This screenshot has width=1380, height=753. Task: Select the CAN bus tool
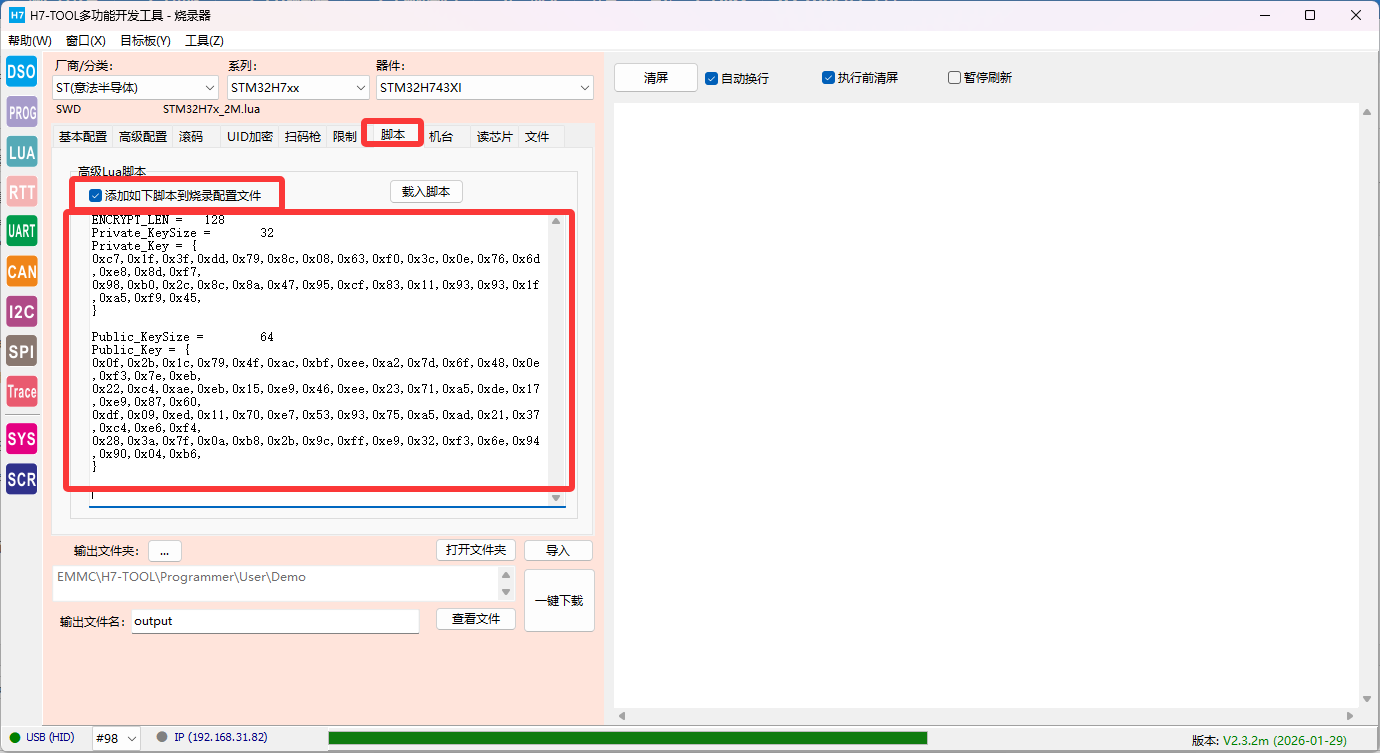coord(22,271)
